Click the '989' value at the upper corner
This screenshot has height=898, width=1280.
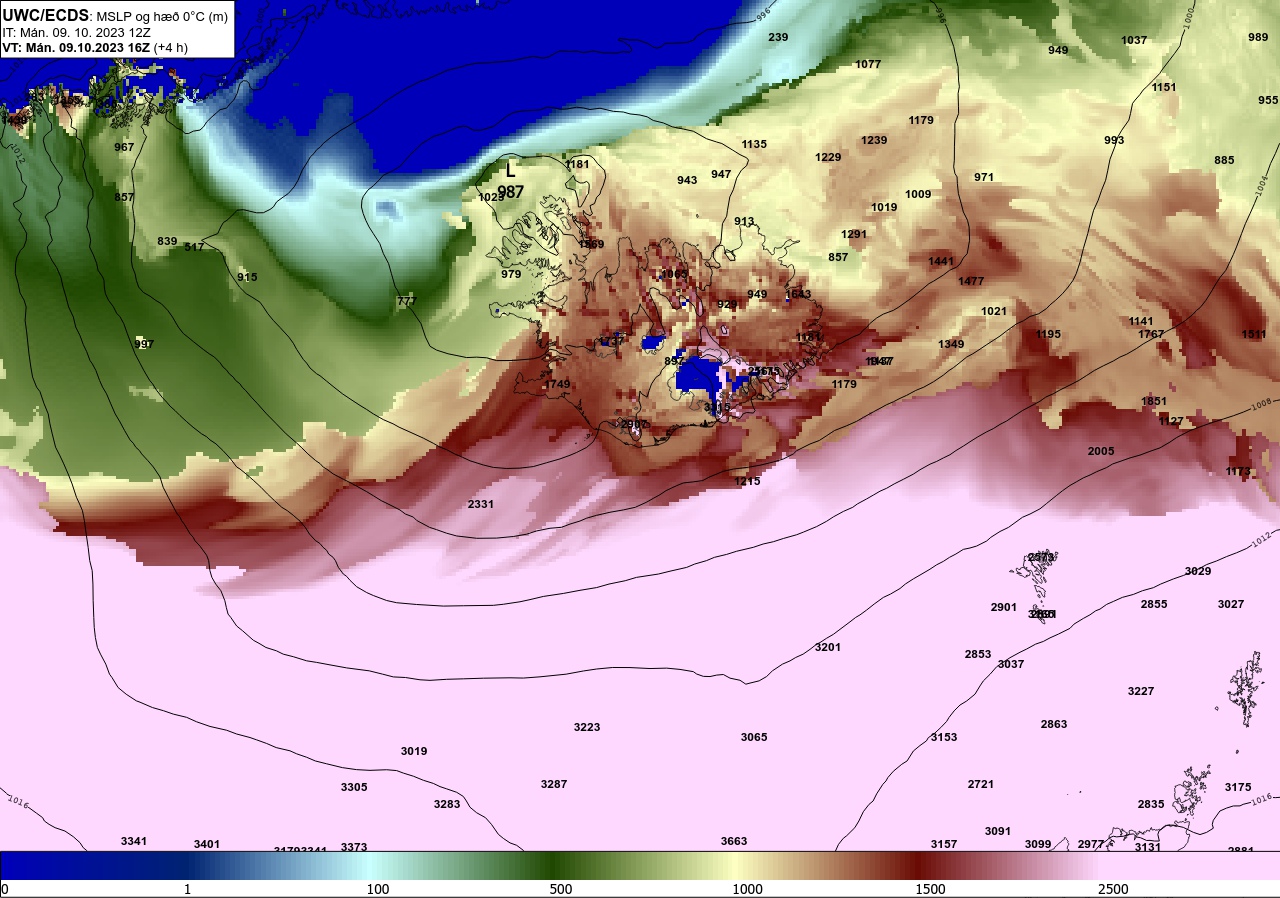[x=1258, y=37]
